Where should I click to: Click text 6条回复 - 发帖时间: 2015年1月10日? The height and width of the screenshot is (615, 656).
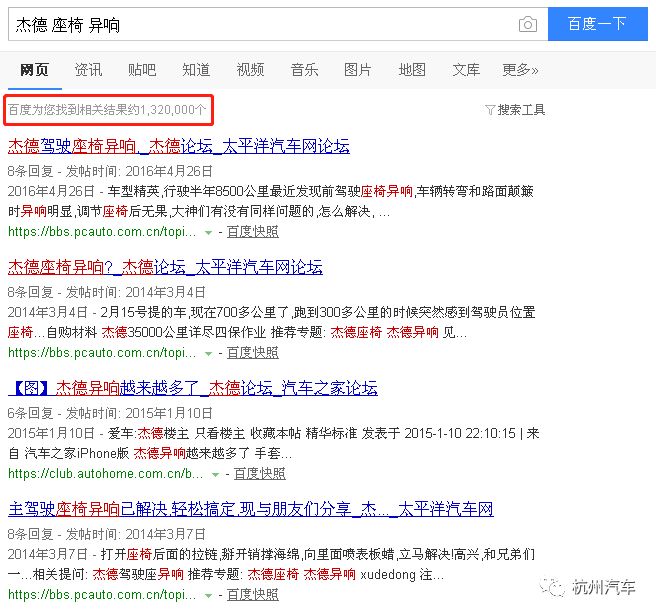(110, 413)
